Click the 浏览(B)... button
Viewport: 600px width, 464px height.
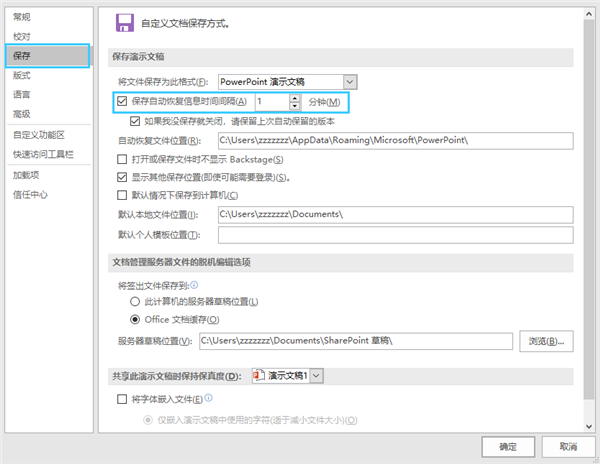(546, 341)
